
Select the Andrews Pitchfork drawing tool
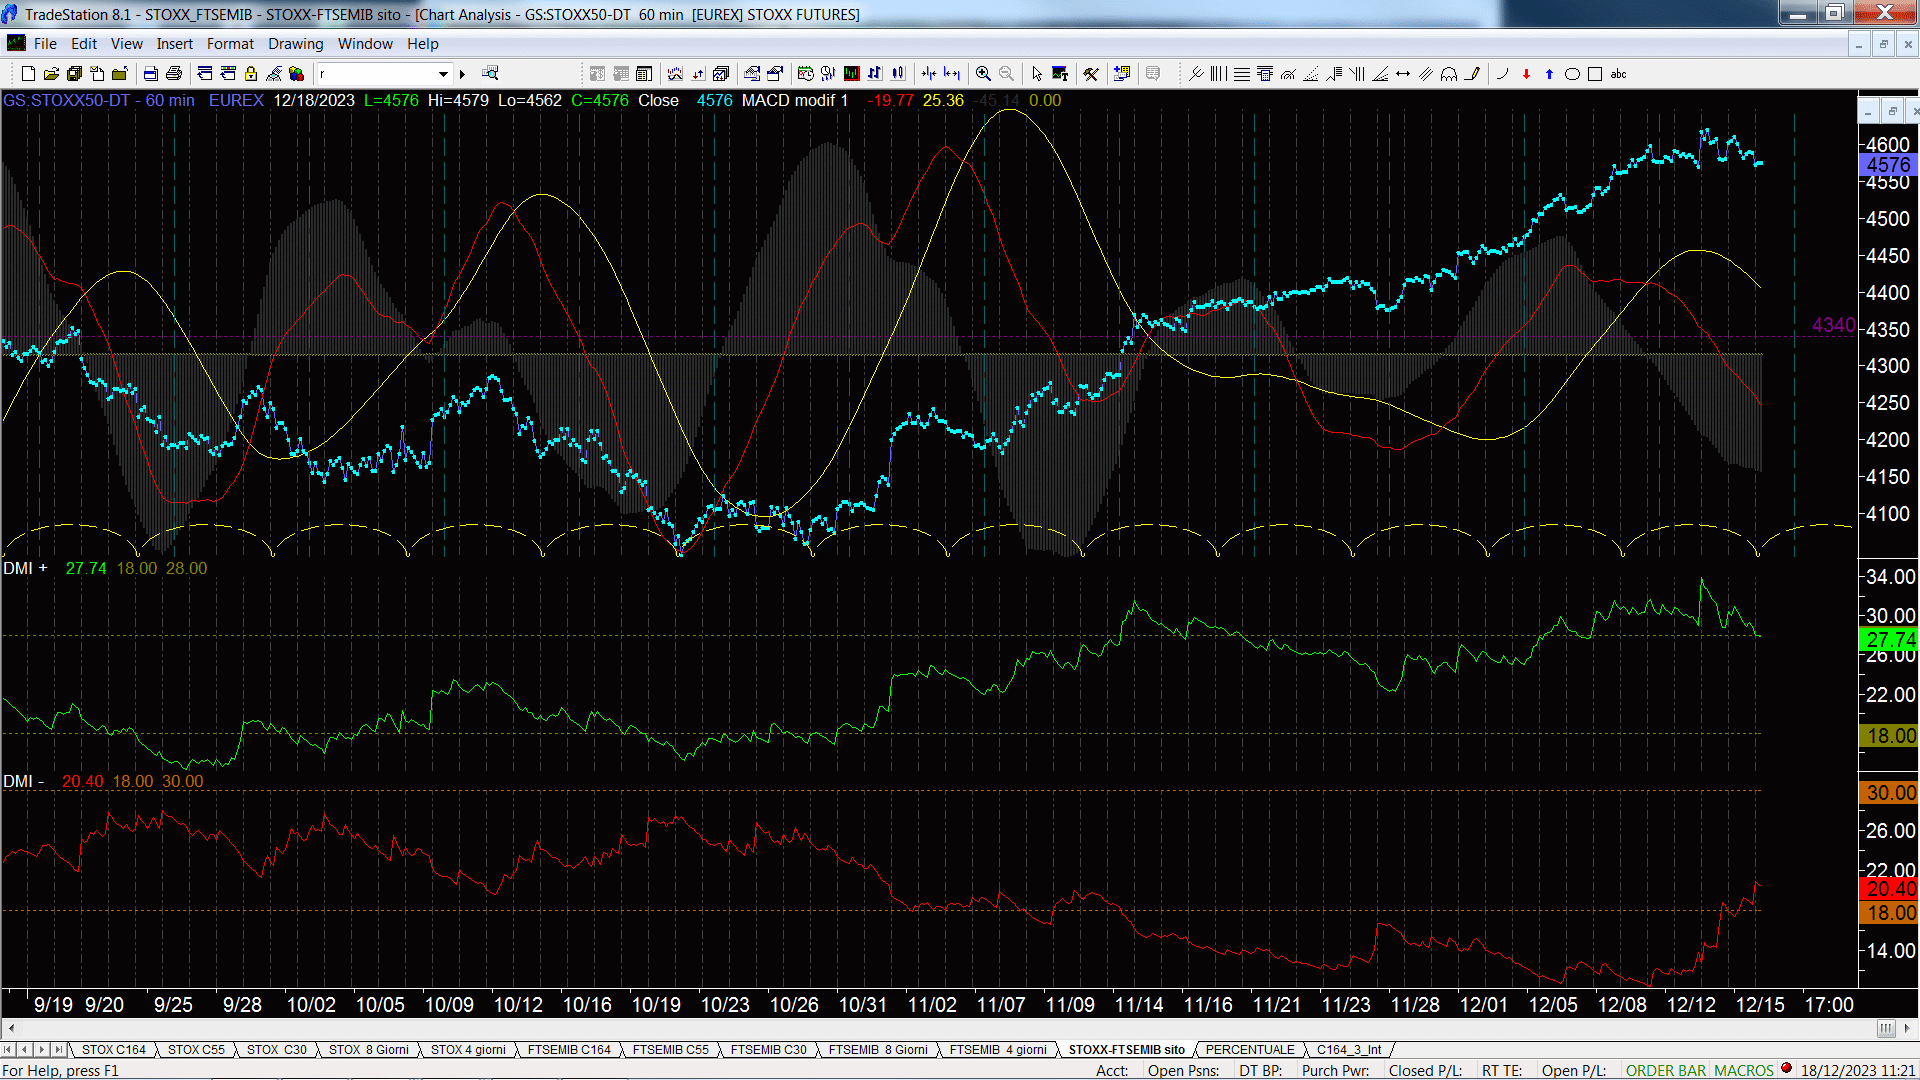point(1195,74)
